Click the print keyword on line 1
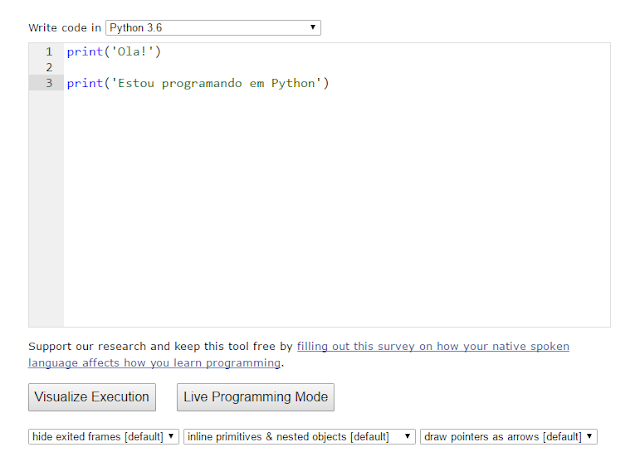 tap(83, 51)
